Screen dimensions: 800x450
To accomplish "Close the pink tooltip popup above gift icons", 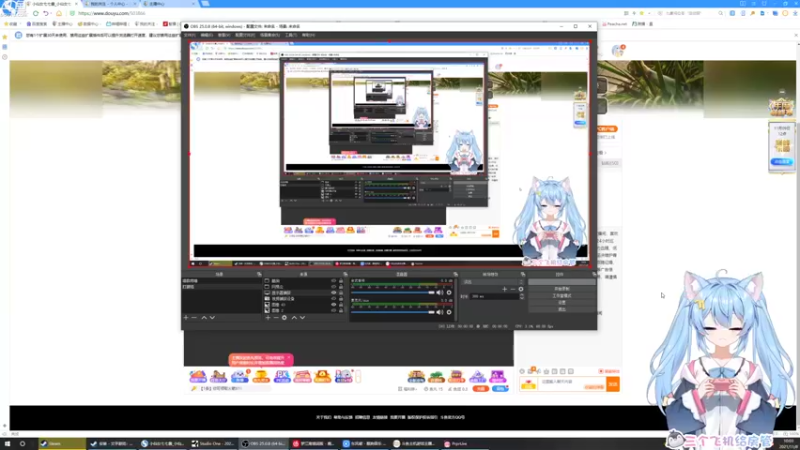I will tap(289, 358).
